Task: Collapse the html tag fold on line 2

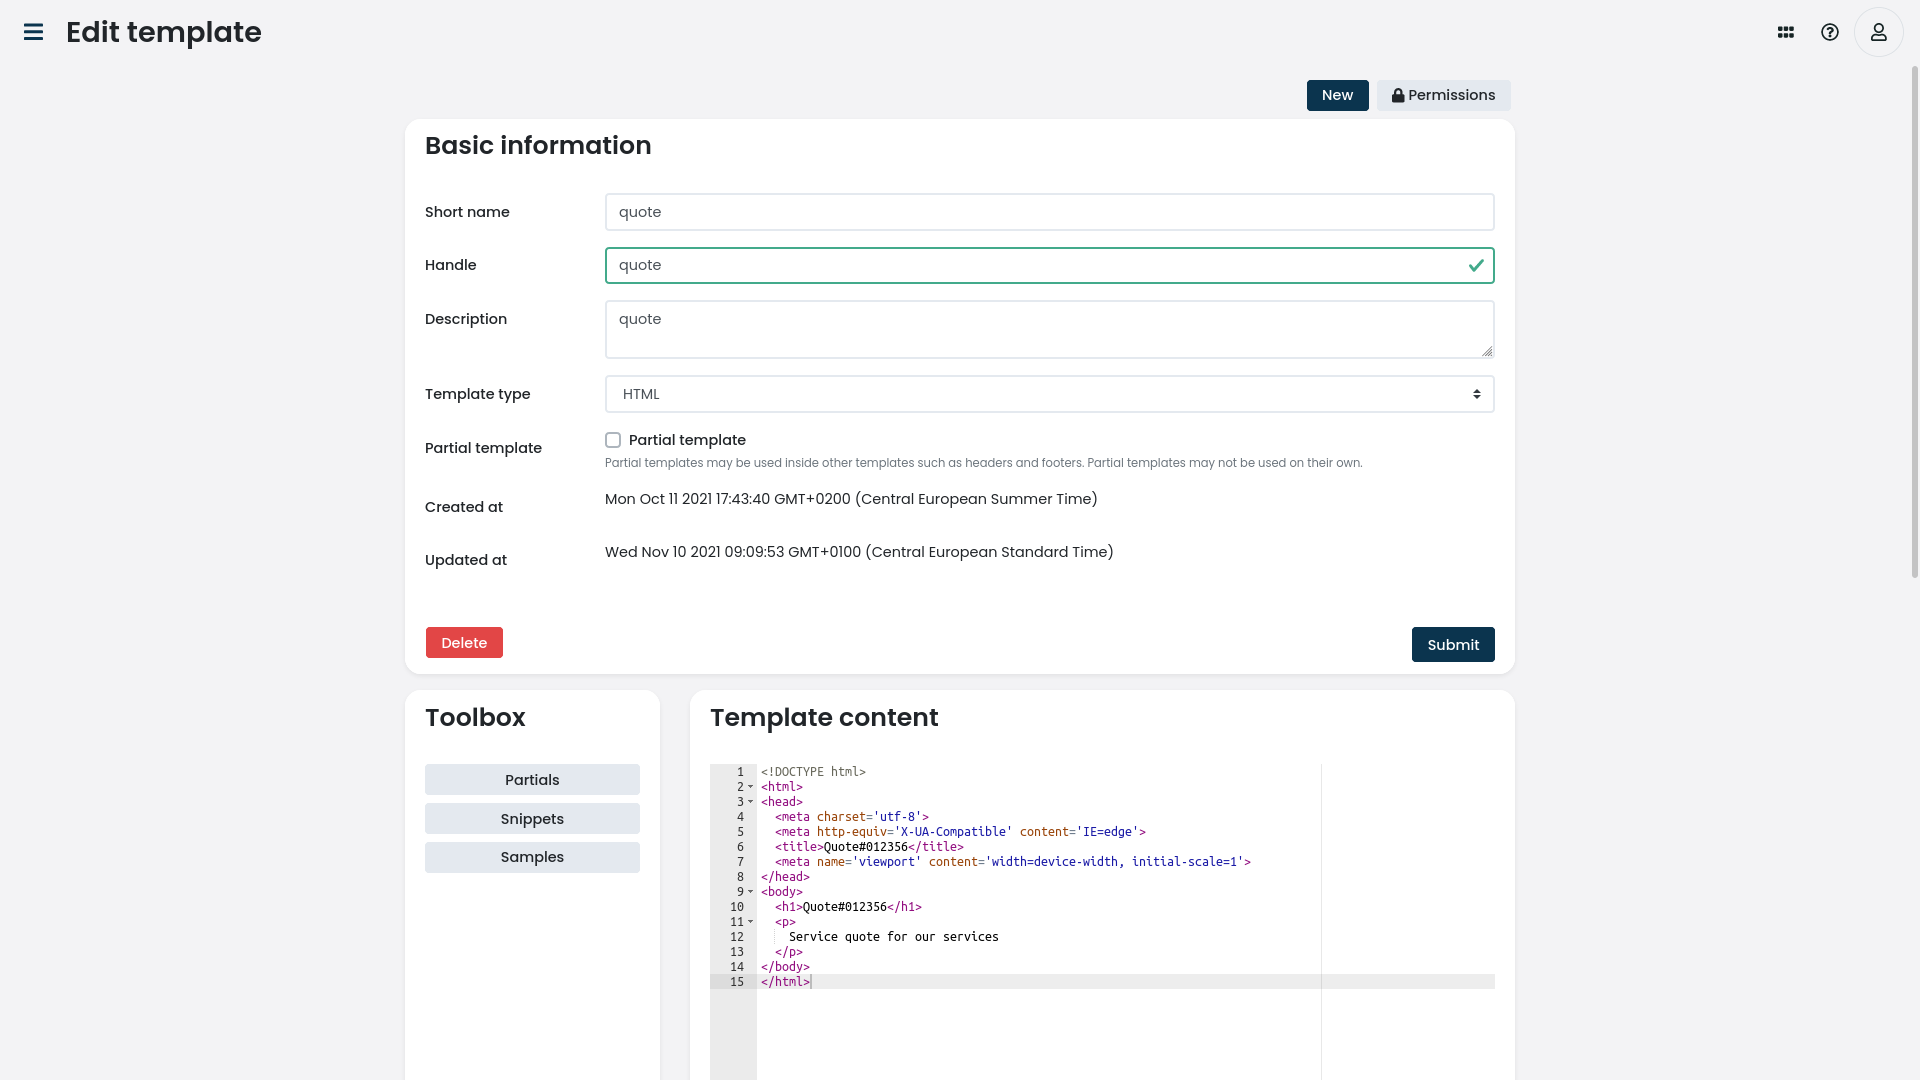Action: point(751,787)
